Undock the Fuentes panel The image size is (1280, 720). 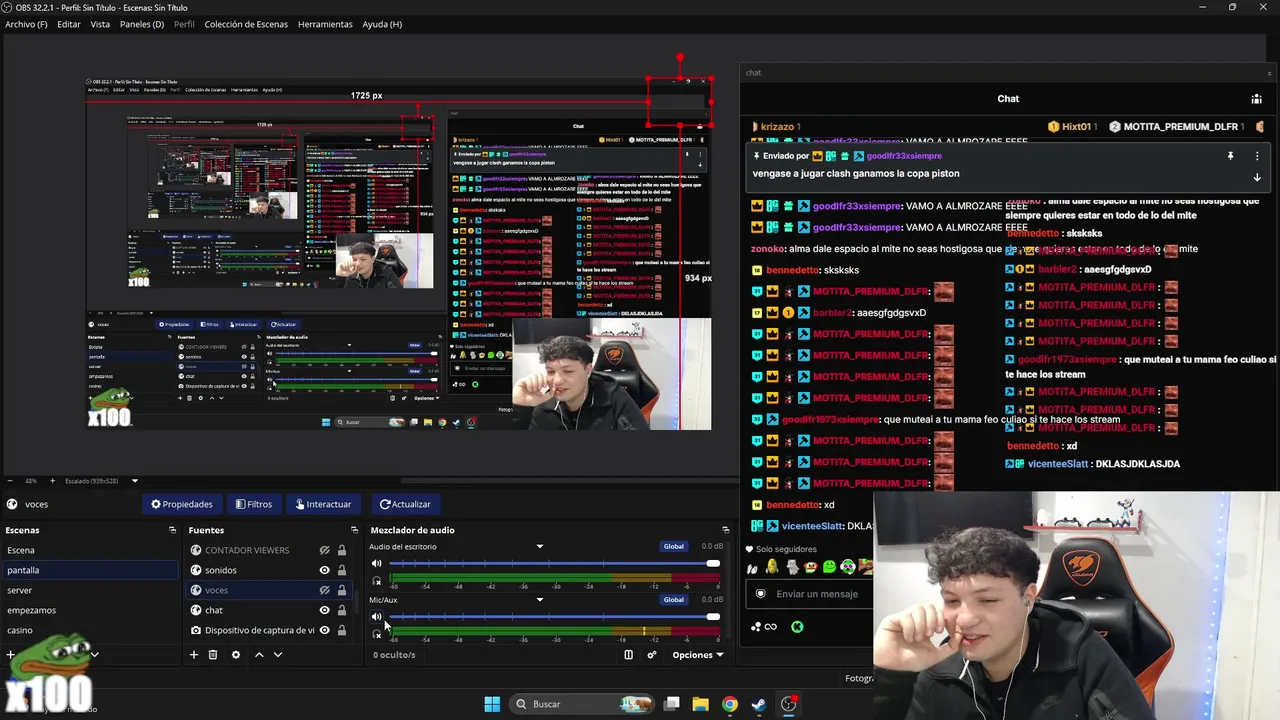[354, 530]
